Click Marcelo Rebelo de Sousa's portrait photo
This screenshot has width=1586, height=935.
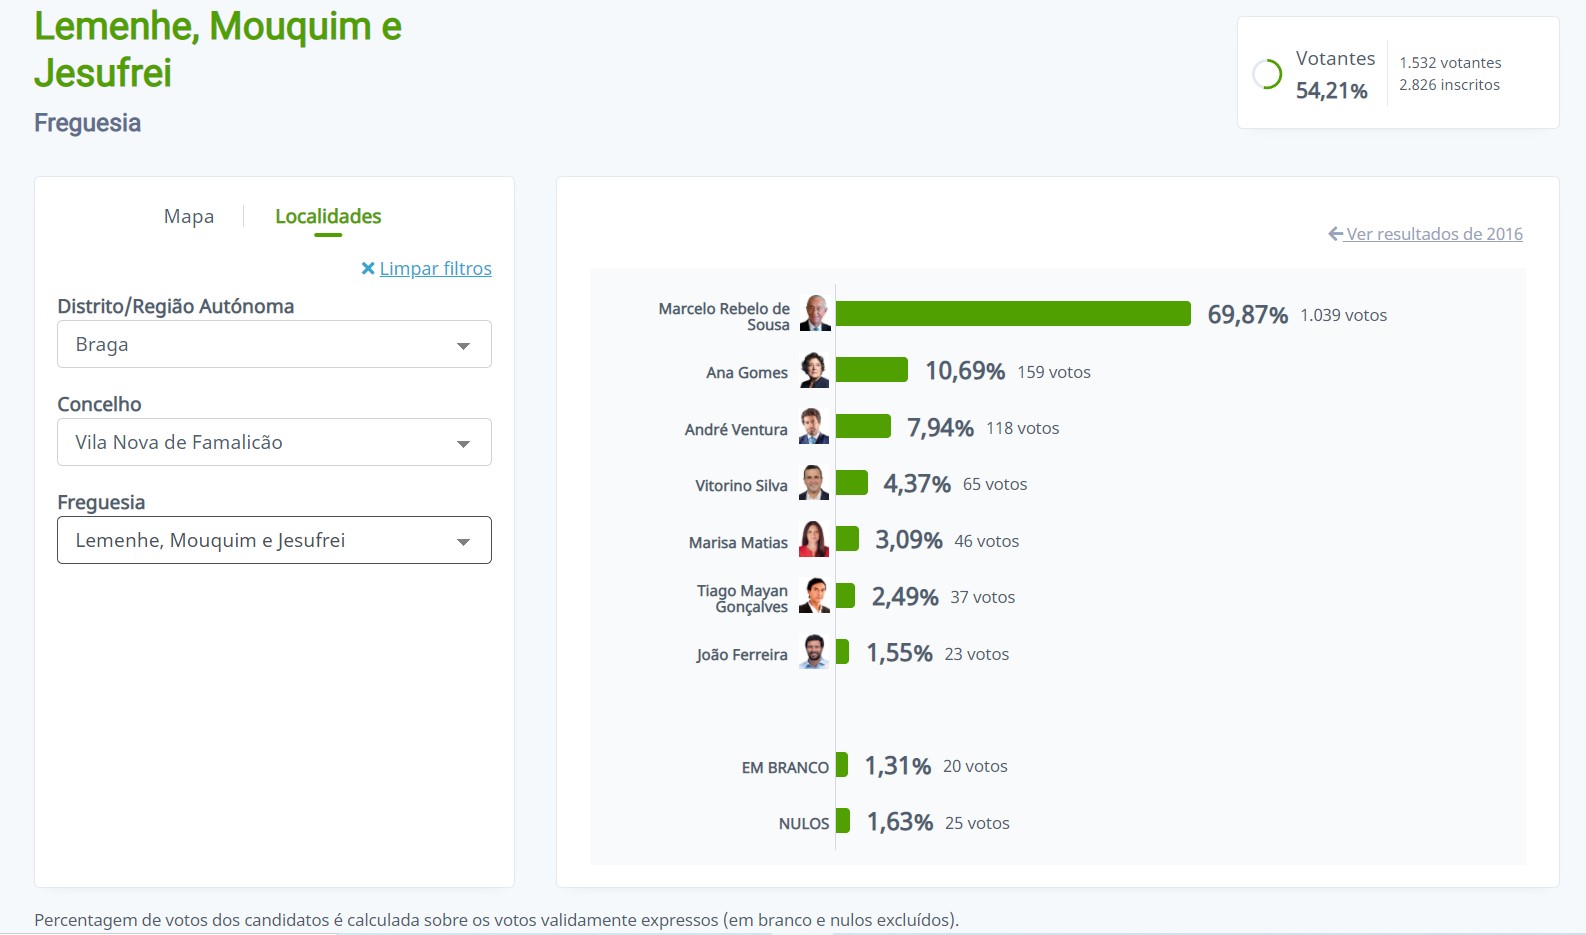click(816, 314)
